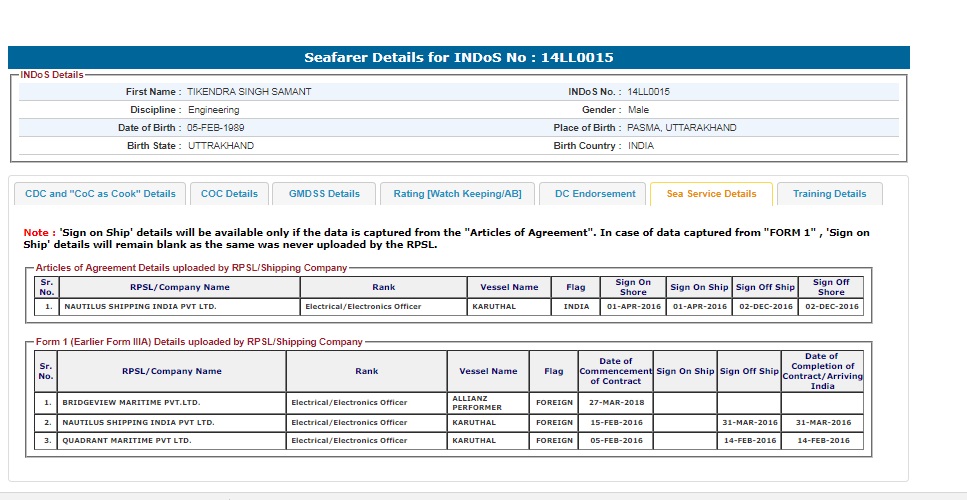Click the BRIDGEVIEW MARITIME PVT.LTD. row
Image resolution: width=967 pixels, height=500 pixels.
(x=131, y=403)
